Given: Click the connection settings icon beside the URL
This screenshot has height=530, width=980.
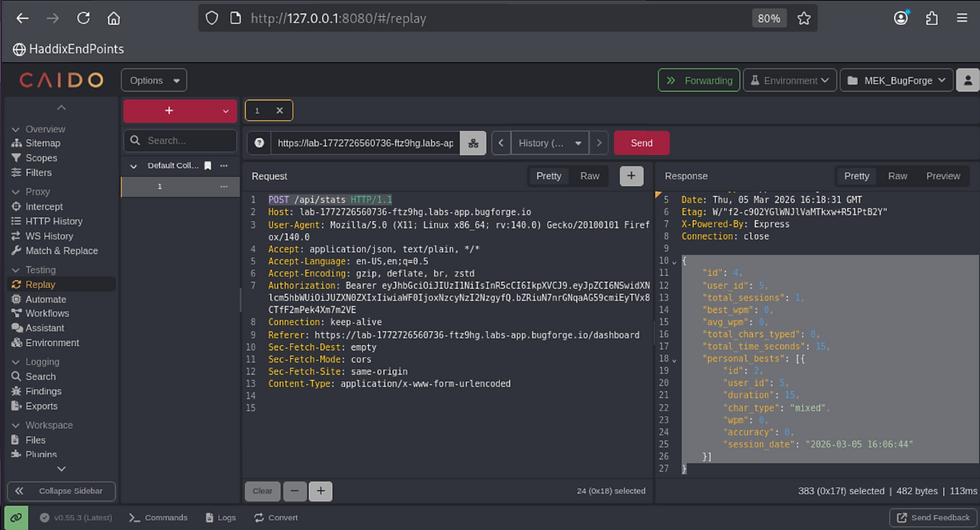Looking at the screenshot, I should (473, 143).
